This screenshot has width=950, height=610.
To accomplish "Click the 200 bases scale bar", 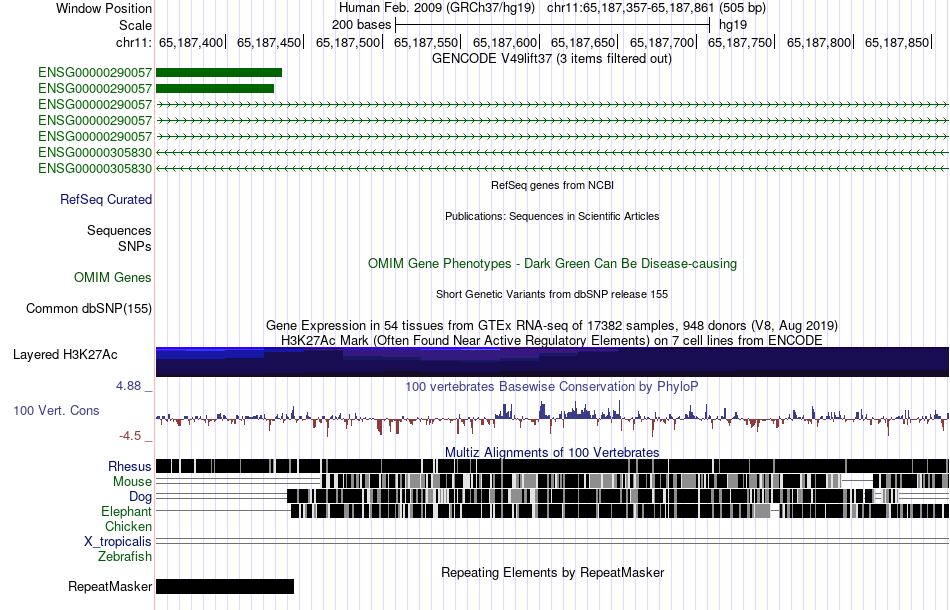I will 552,25.
